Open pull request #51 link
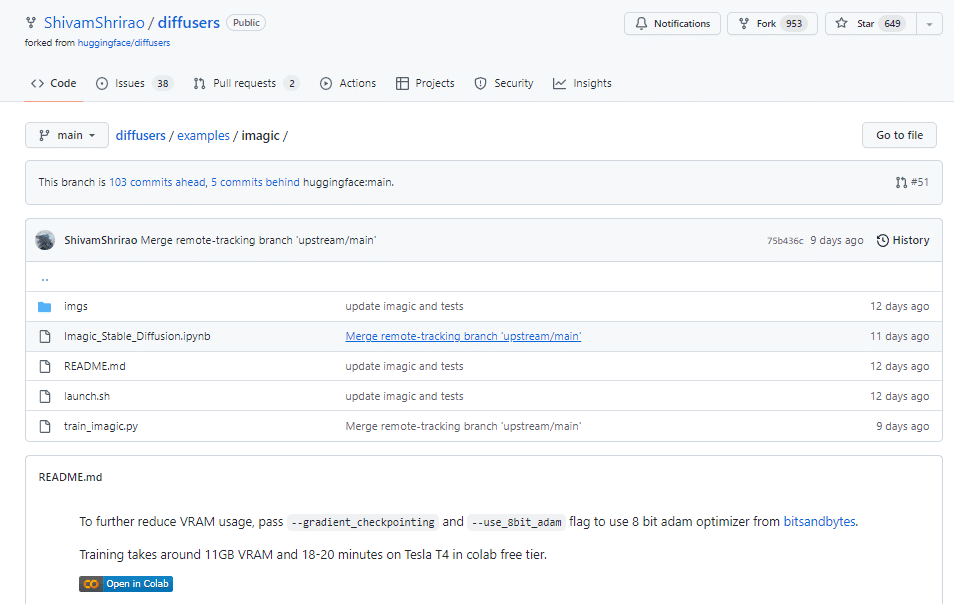 click(x=912, y=182)
